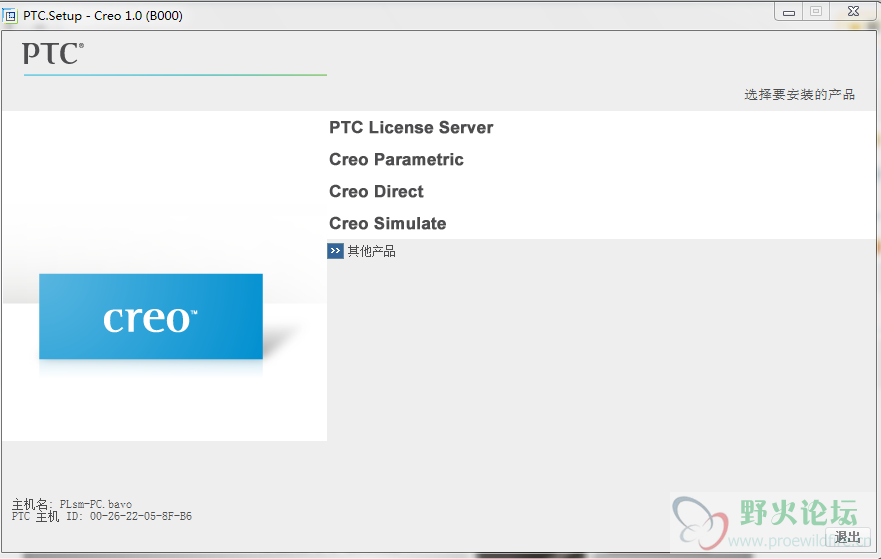Pick Creo Simulate from the product list
Image resolution: width=881 pixels, height=559 pixels.
tap(387, 224)
